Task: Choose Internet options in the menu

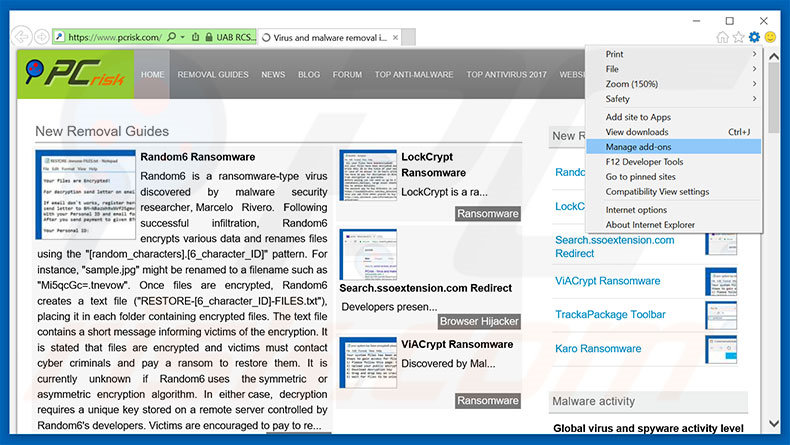Action: (x=636, y=210)
